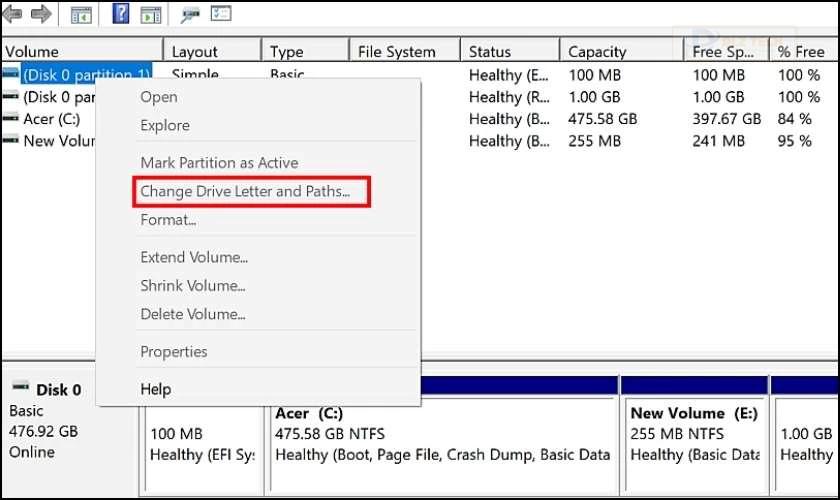This screenshot has width=840, height=500.
Task: Sort by the Volume column header
Action: (x=82, y=51)
